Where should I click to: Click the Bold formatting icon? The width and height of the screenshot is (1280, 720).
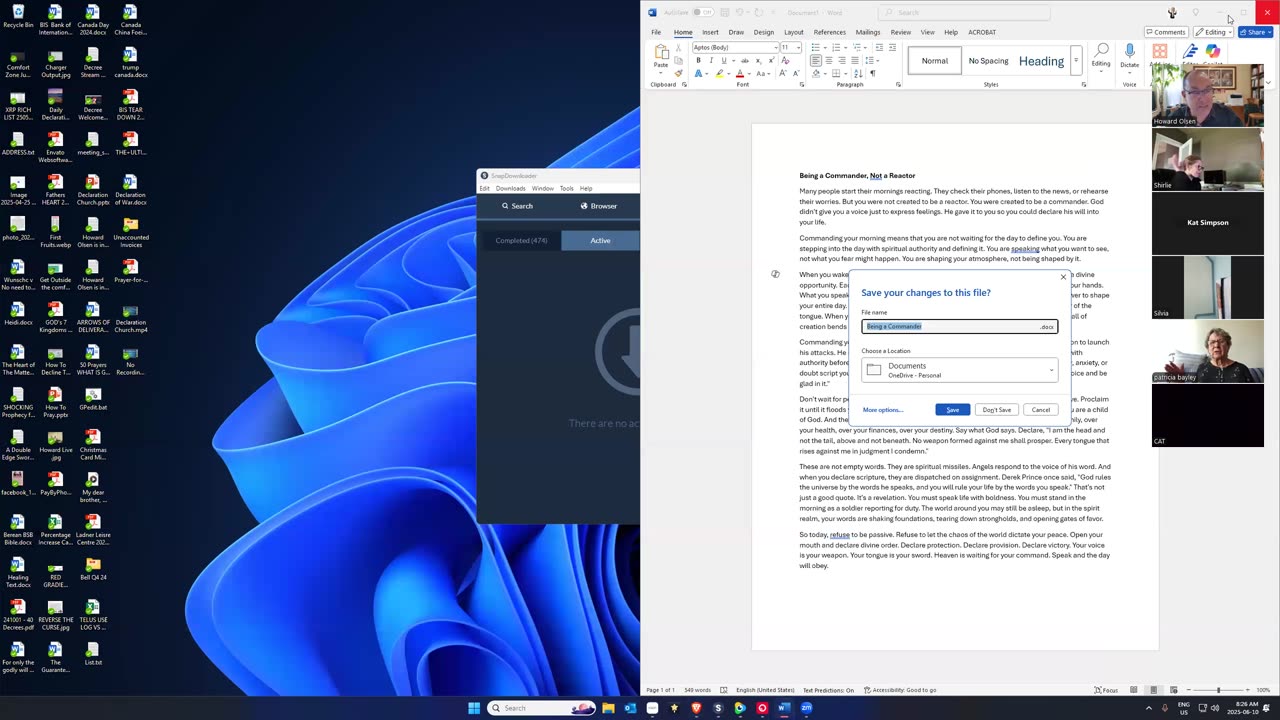[x=698, y=60]
